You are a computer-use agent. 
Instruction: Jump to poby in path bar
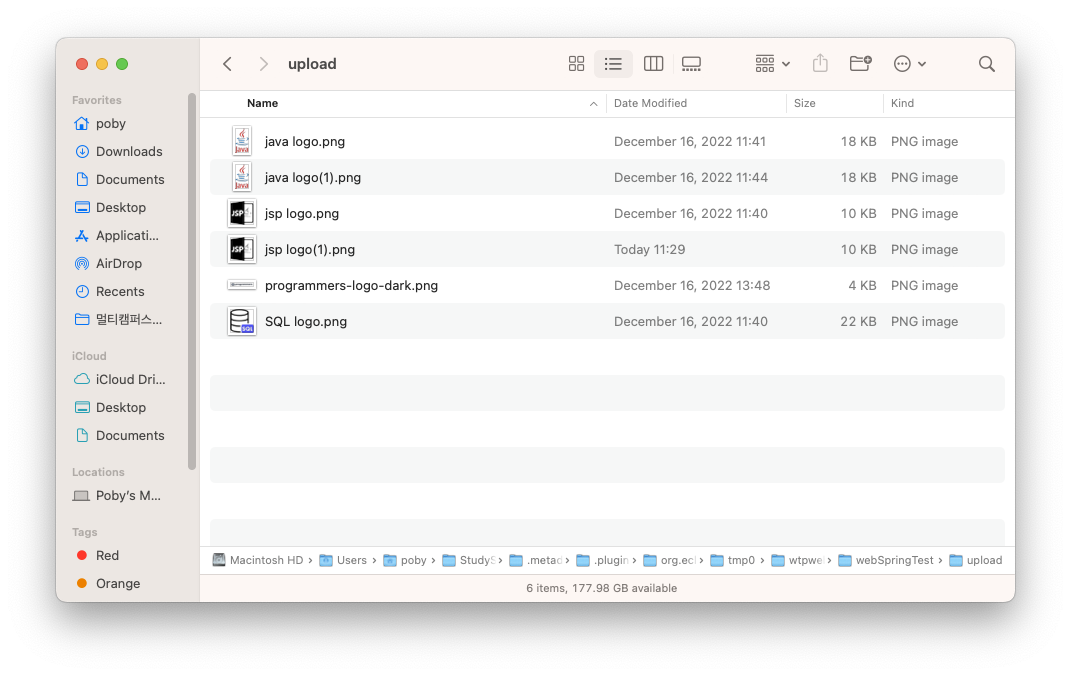(405, 561)
